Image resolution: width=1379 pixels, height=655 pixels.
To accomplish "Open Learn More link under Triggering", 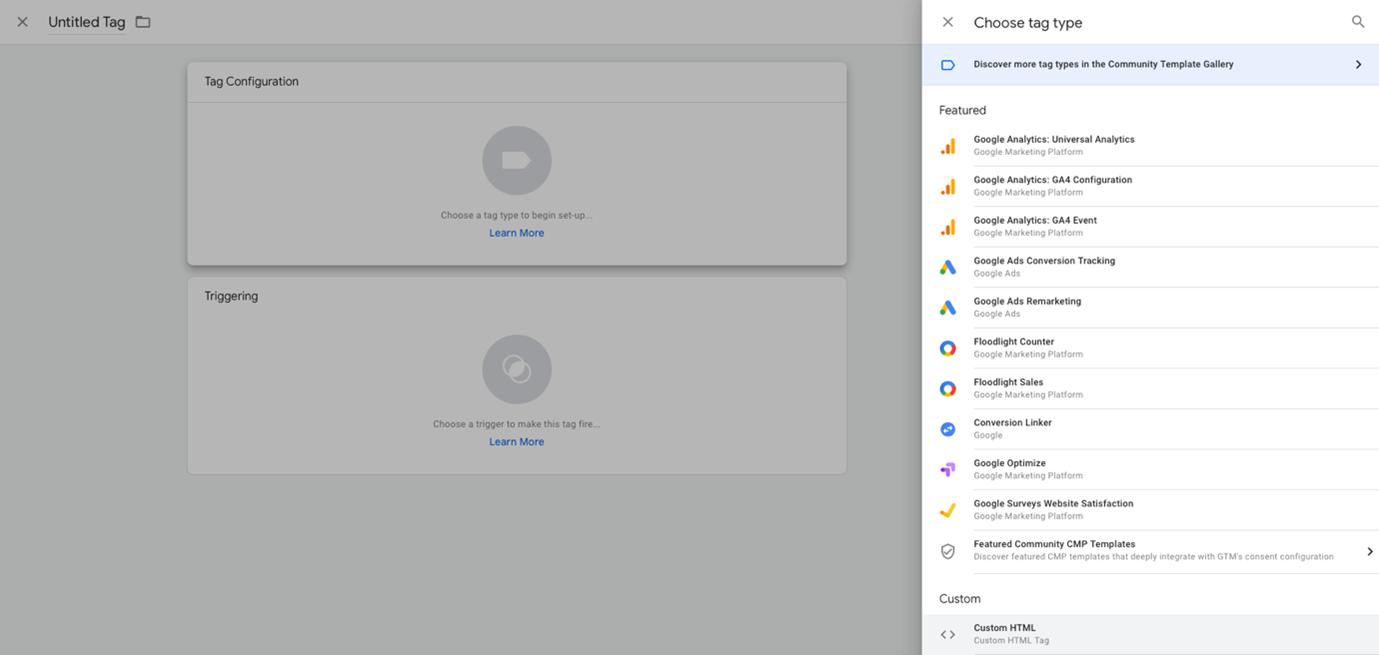I will click(516, 442).
